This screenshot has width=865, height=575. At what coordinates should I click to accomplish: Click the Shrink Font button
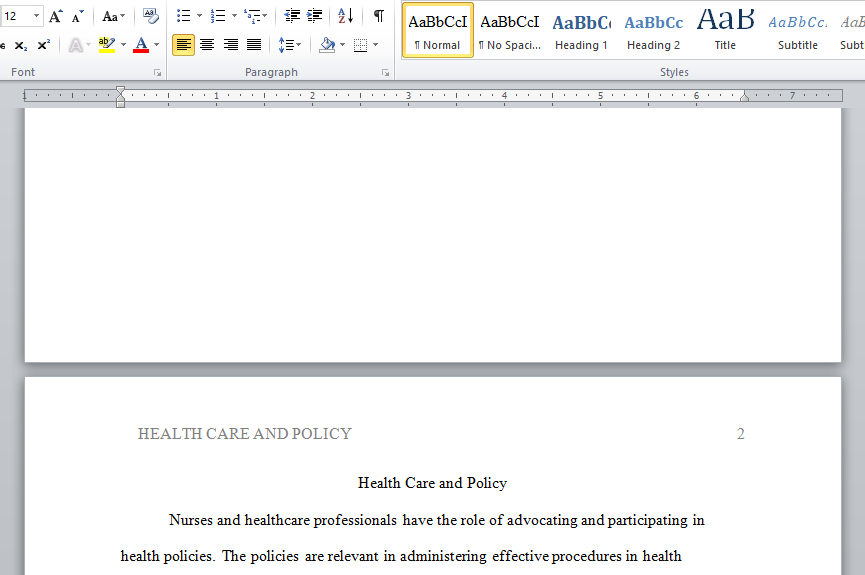point(78,17)
